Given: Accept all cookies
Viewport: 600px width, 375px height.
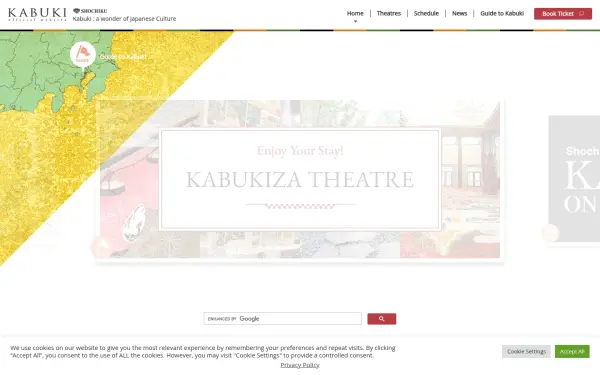Looking at the screenshot, I should pyautogui.click(x=572, y=351).
